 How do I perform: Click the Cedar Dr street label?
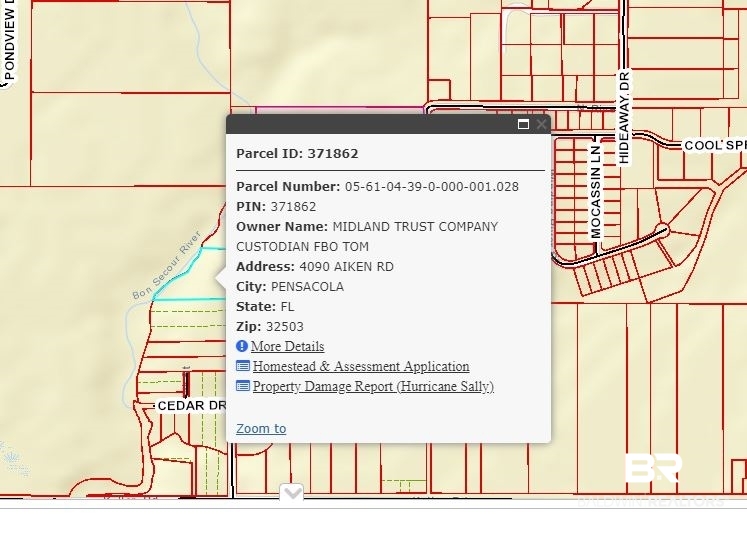tap(191, 406)
